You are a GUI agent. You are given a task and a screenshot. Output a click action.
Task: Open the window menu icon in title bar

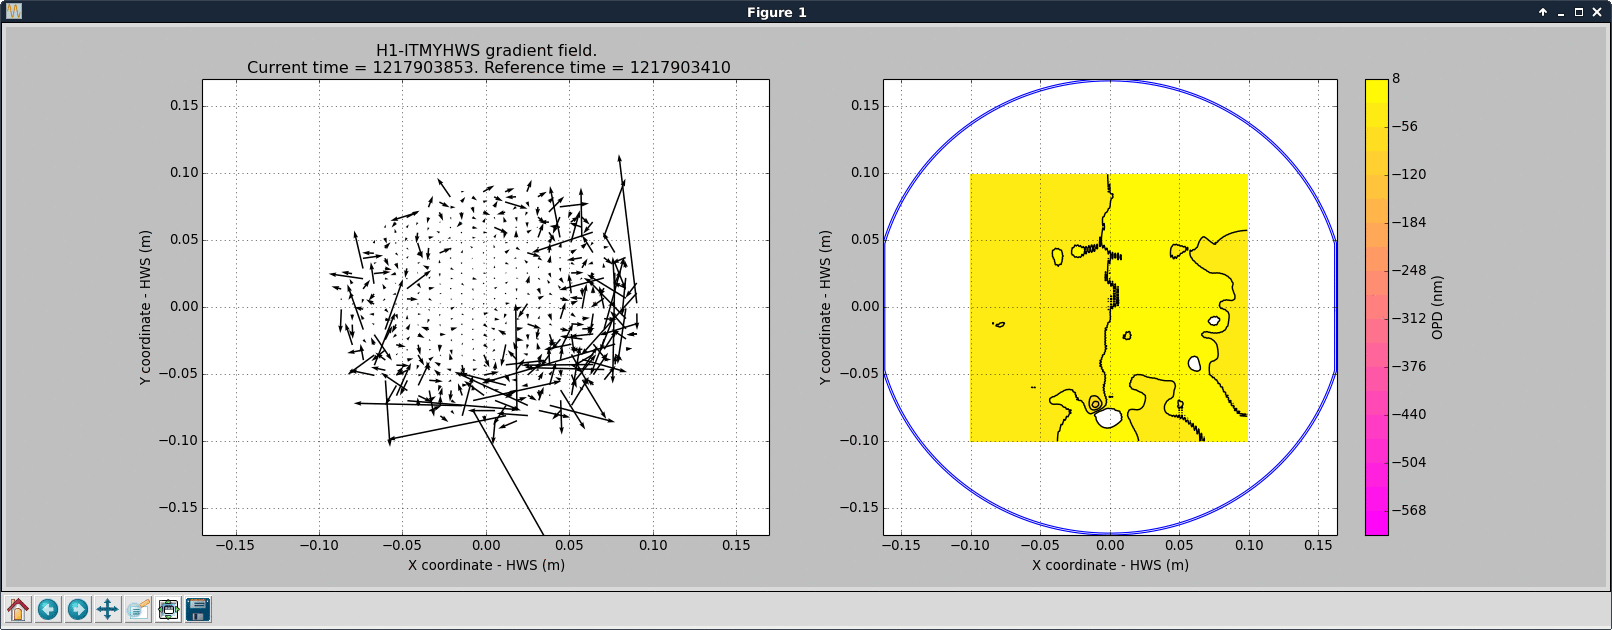tap(13, 12)
